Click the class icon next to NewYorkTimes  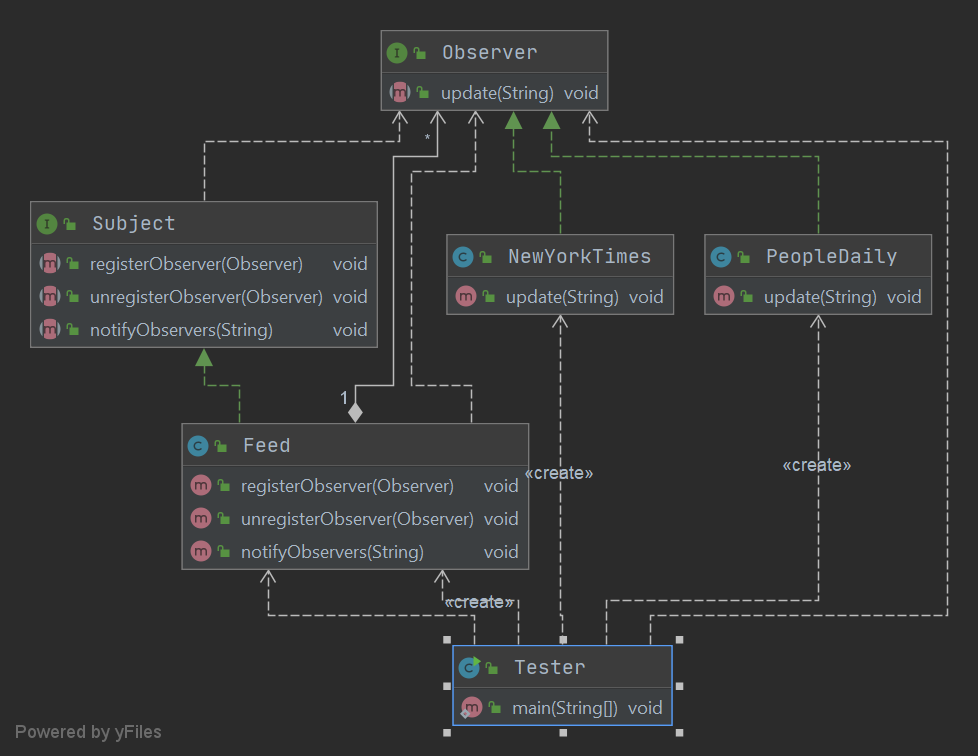[461, 256]
